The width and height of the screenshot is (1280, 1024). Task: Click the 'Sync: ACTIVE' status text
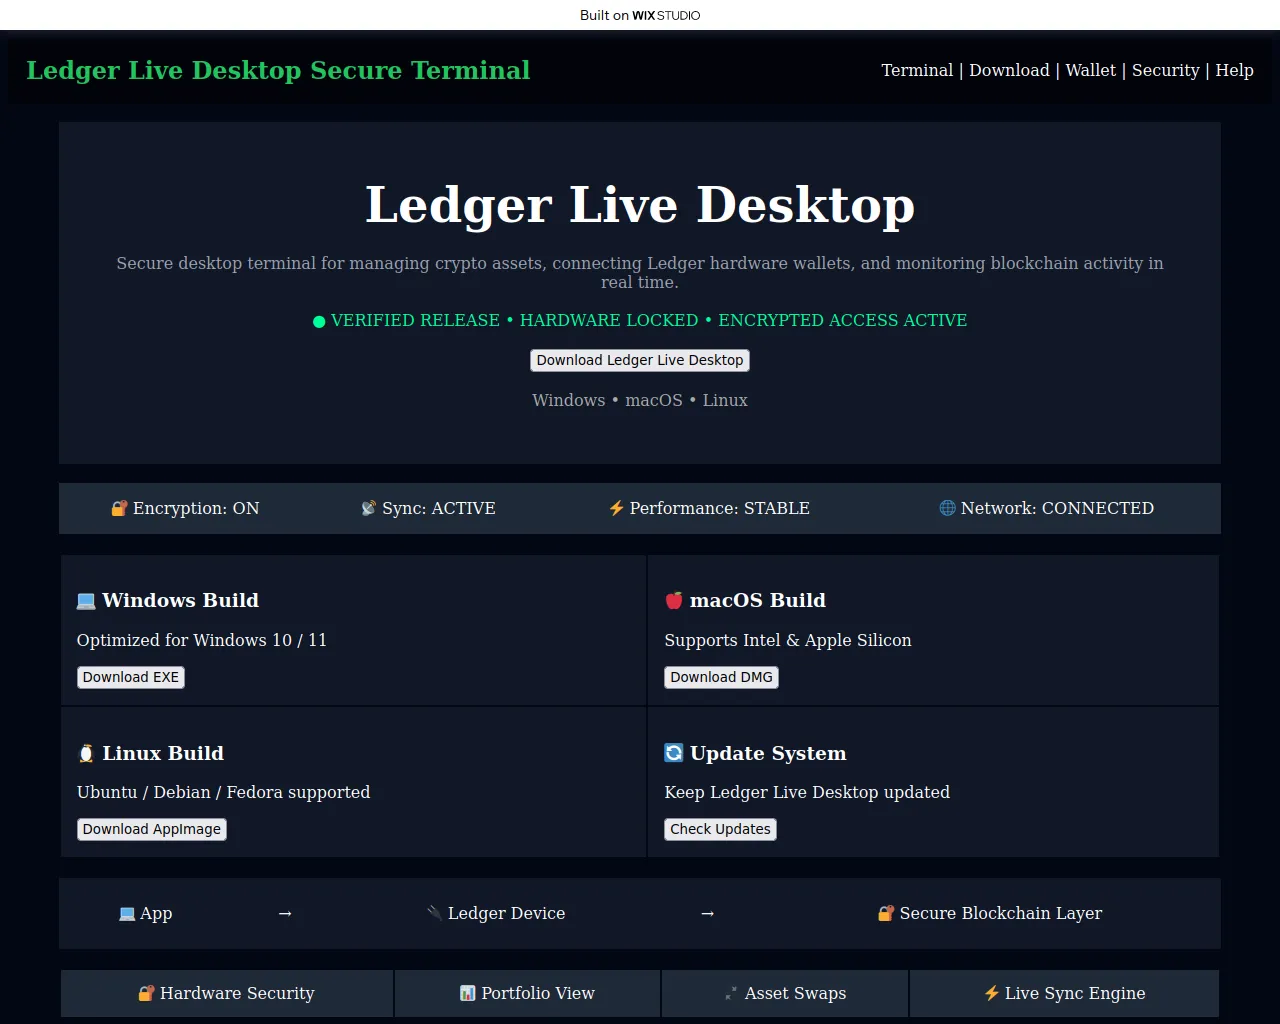click(x=439, y=508)
